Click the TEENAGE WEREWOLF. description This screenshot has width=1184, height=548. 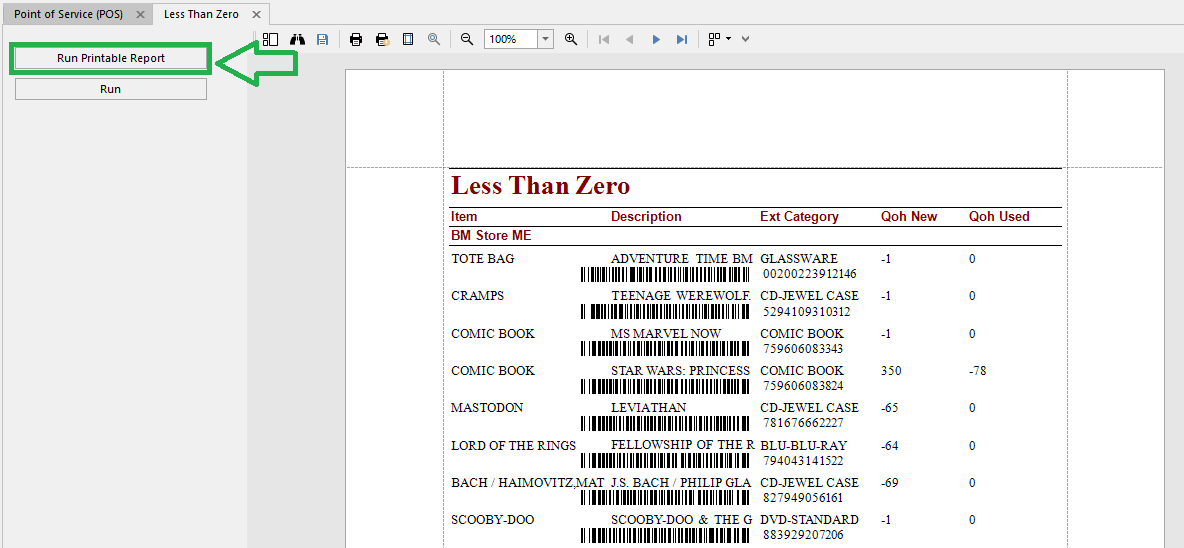tap(681, 296)
